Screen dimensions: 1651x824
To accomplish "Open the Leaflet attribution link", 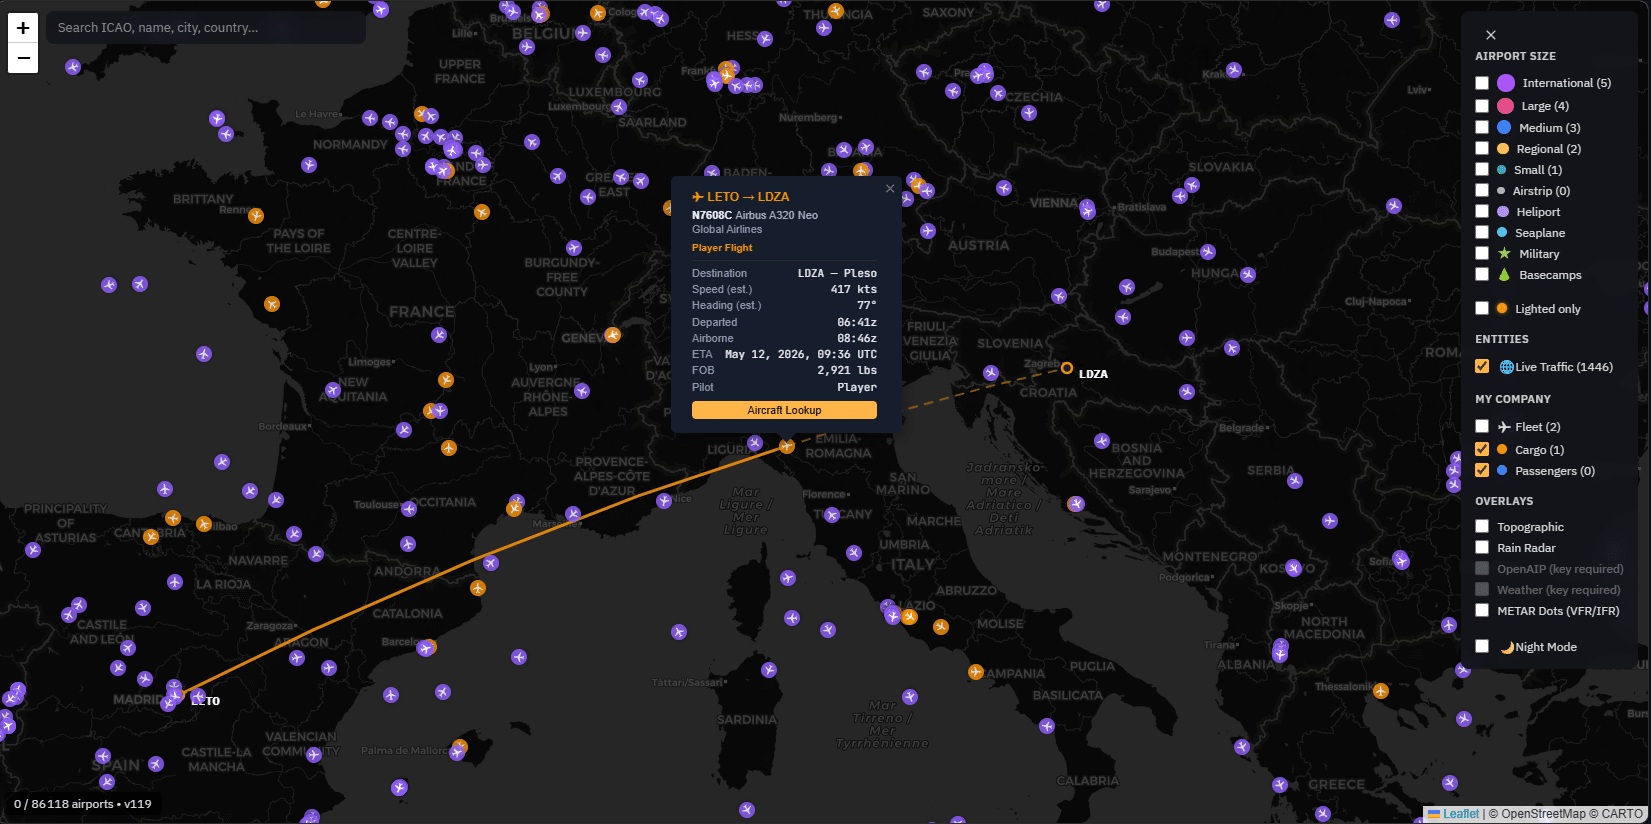I will point(1453,814).
